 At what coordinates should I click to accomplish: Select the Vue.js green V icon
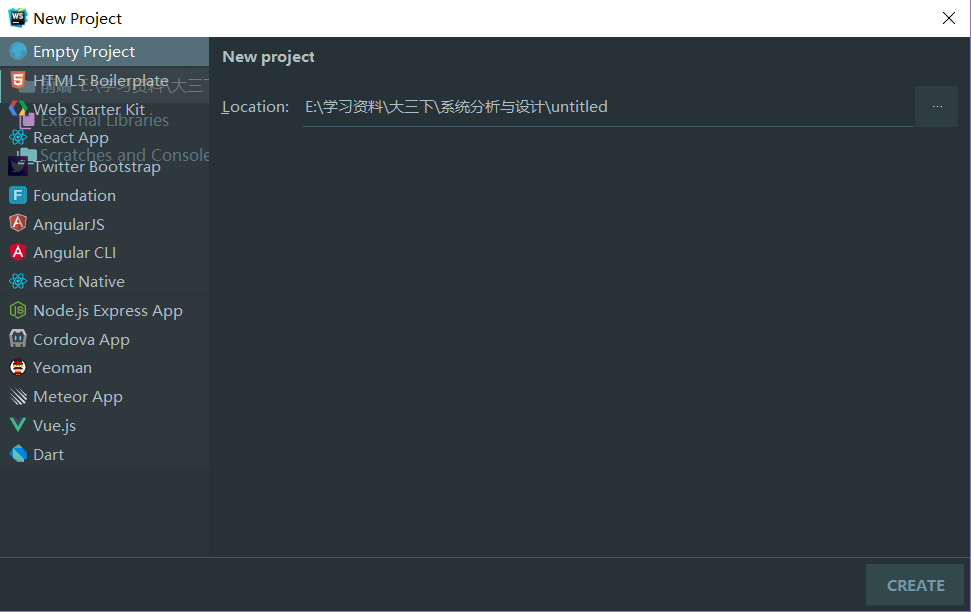[18, 425]
